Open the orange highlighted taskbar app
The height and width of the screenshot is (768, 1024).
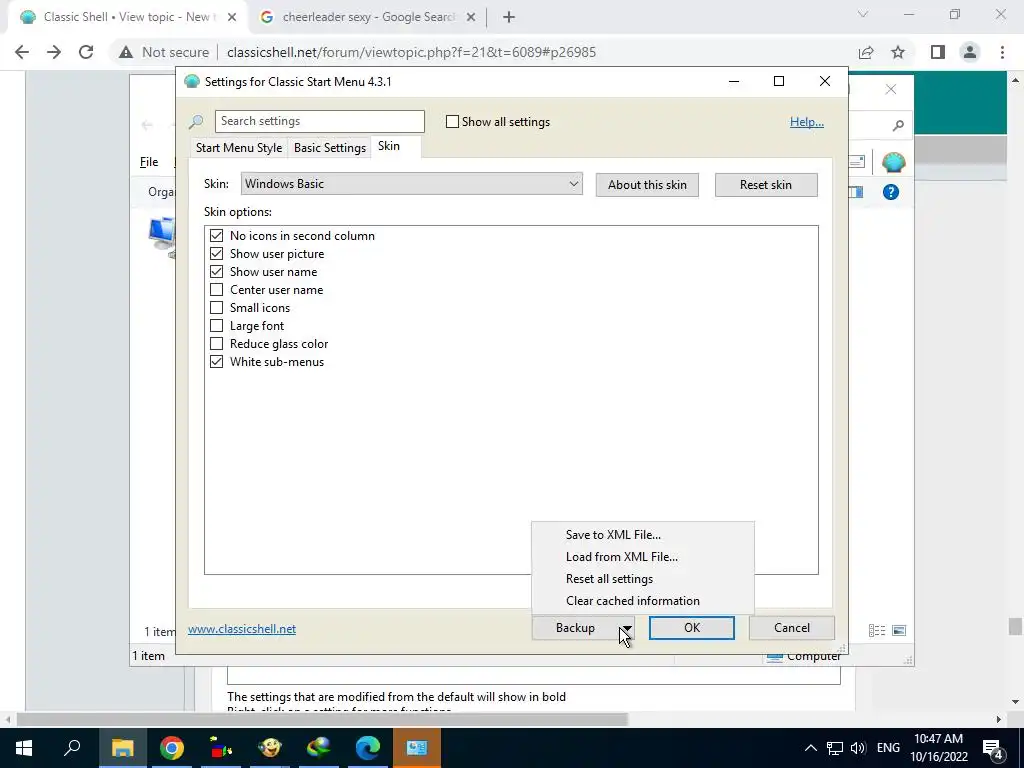417,748
